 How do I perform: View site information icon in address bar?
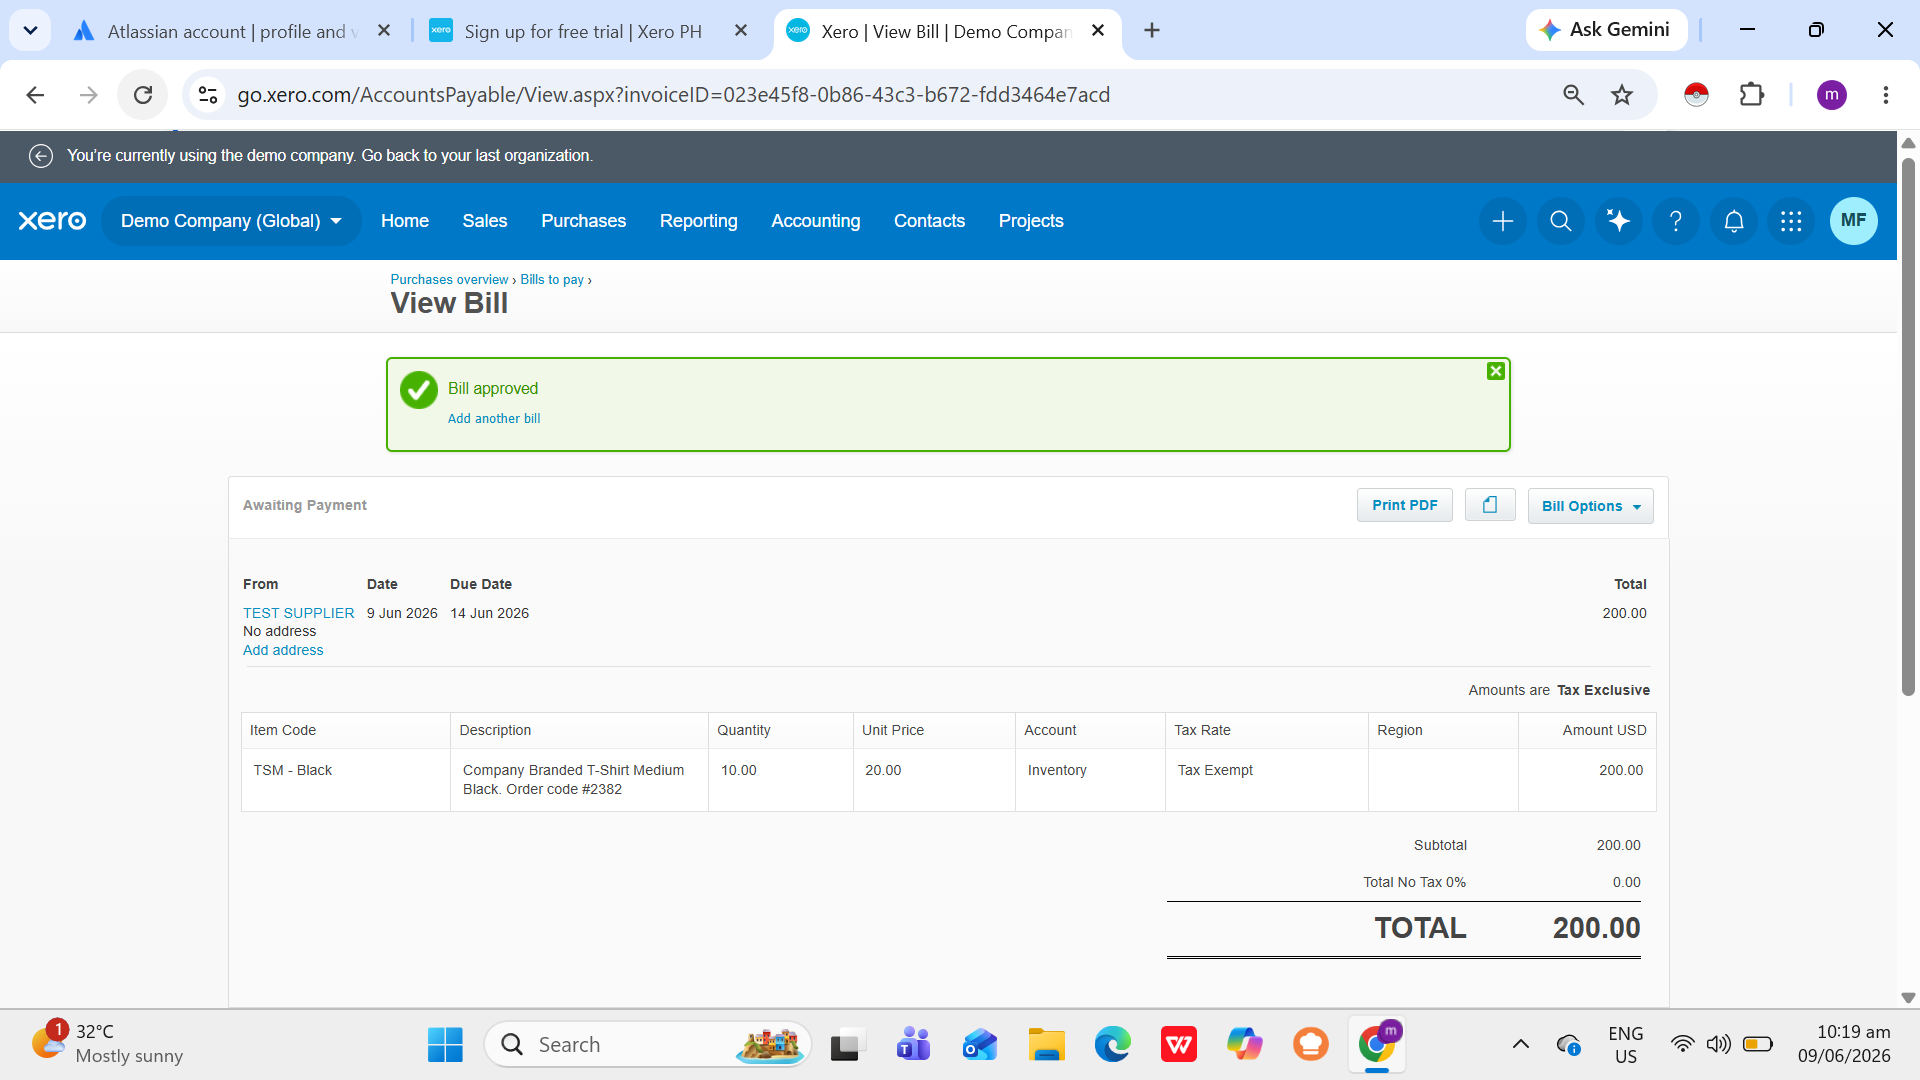(x=208, y=95)
